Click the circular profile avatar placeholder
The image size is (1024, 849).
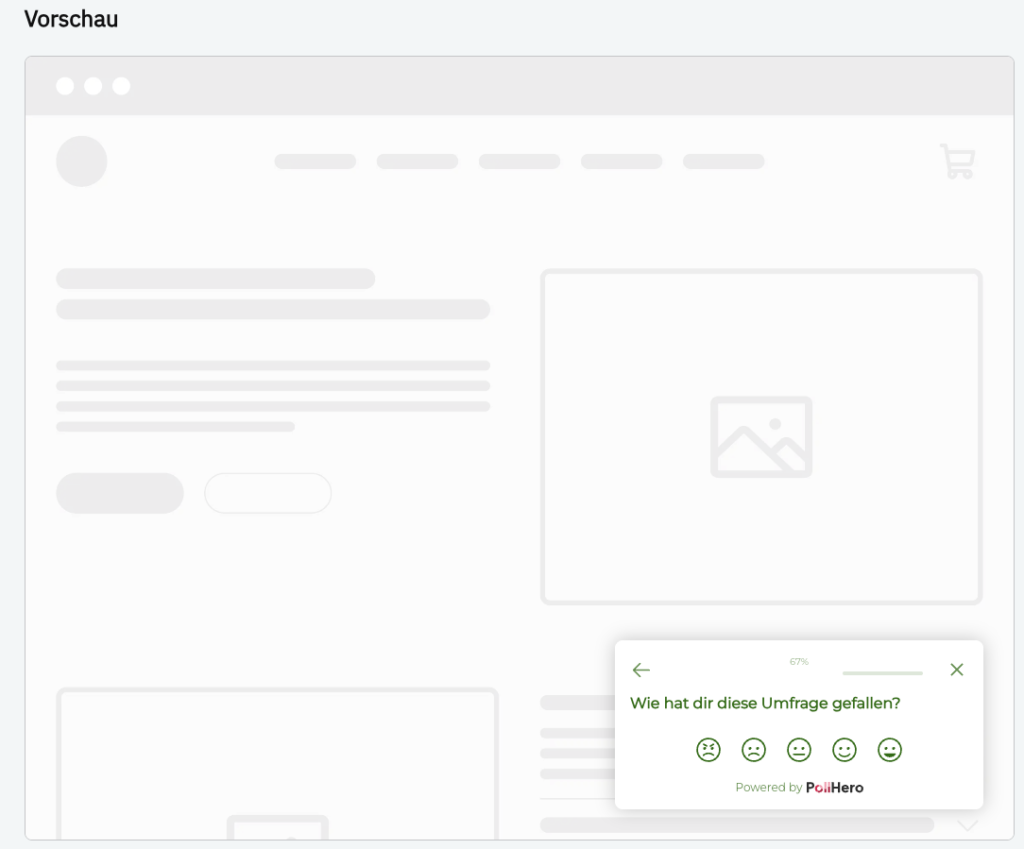coord(81,161)
